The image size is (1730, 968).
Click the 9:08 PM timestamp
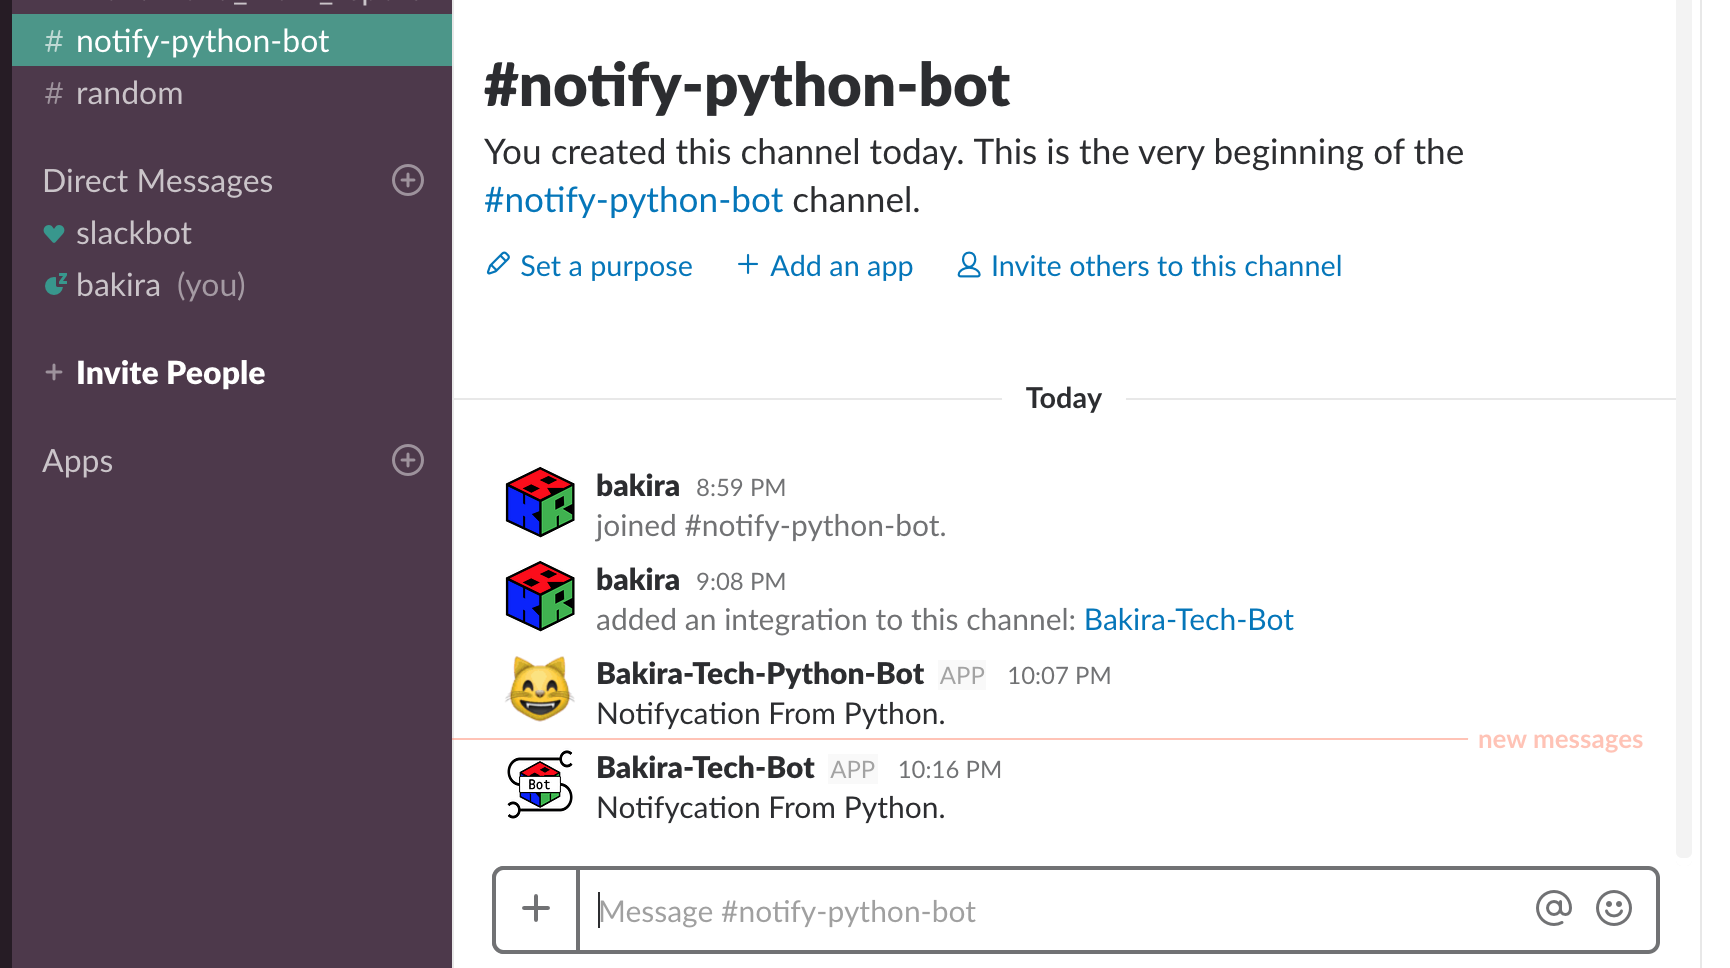pos(741,582)
